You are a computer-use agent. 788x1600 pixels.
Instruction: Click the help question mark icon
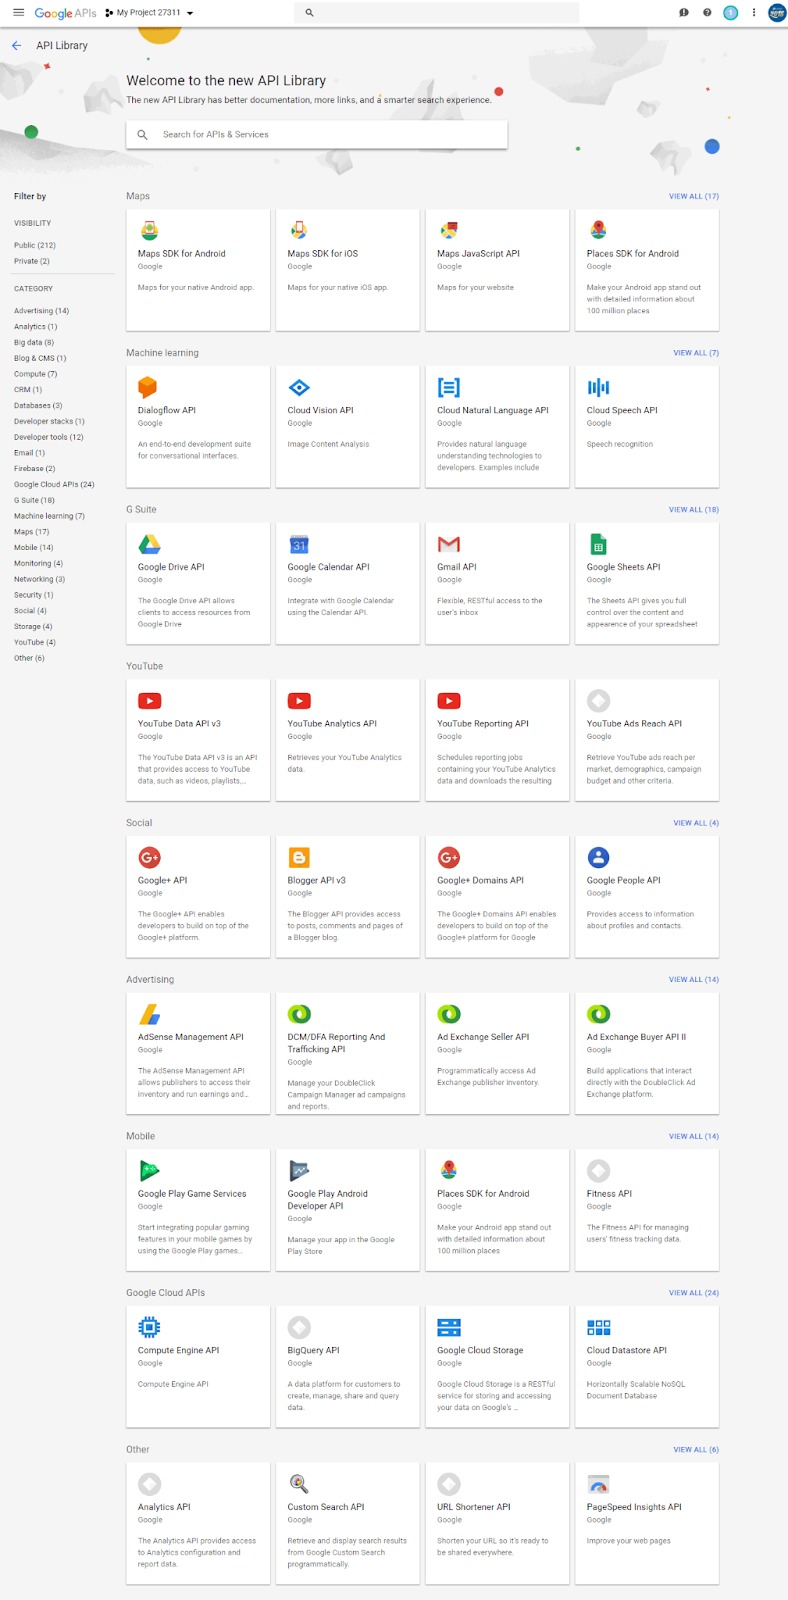pos(707,13)
